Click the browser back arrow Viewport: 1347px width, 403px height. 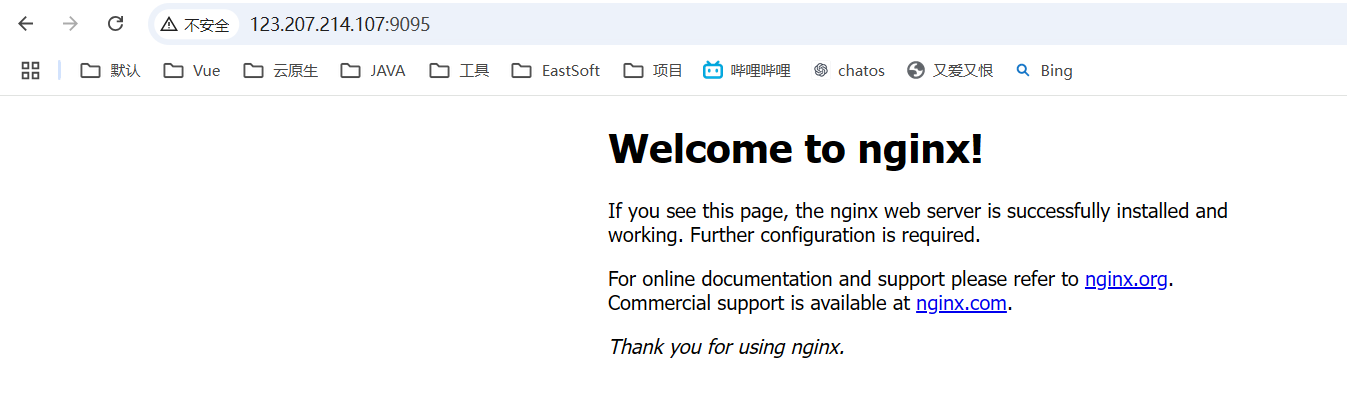tap(26, 24)
